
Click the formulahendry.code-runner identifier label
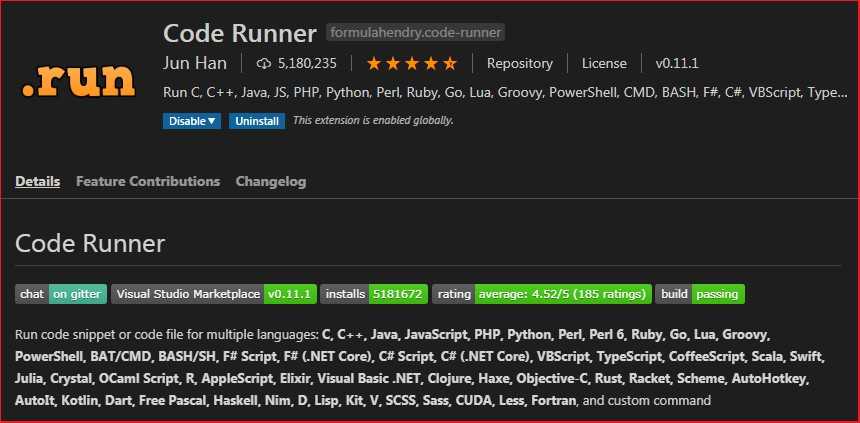(x=416, y=32)
